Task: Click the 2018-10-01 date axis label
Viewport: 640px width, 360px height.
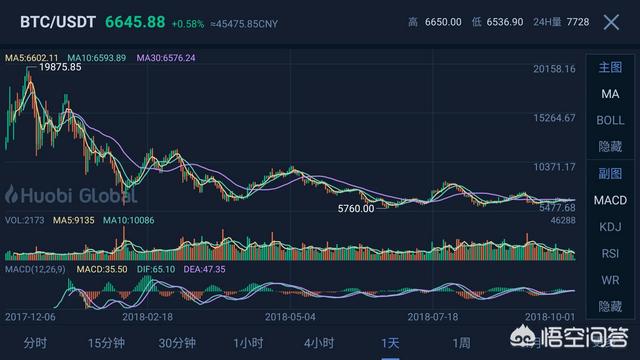Action: (550, 317)
